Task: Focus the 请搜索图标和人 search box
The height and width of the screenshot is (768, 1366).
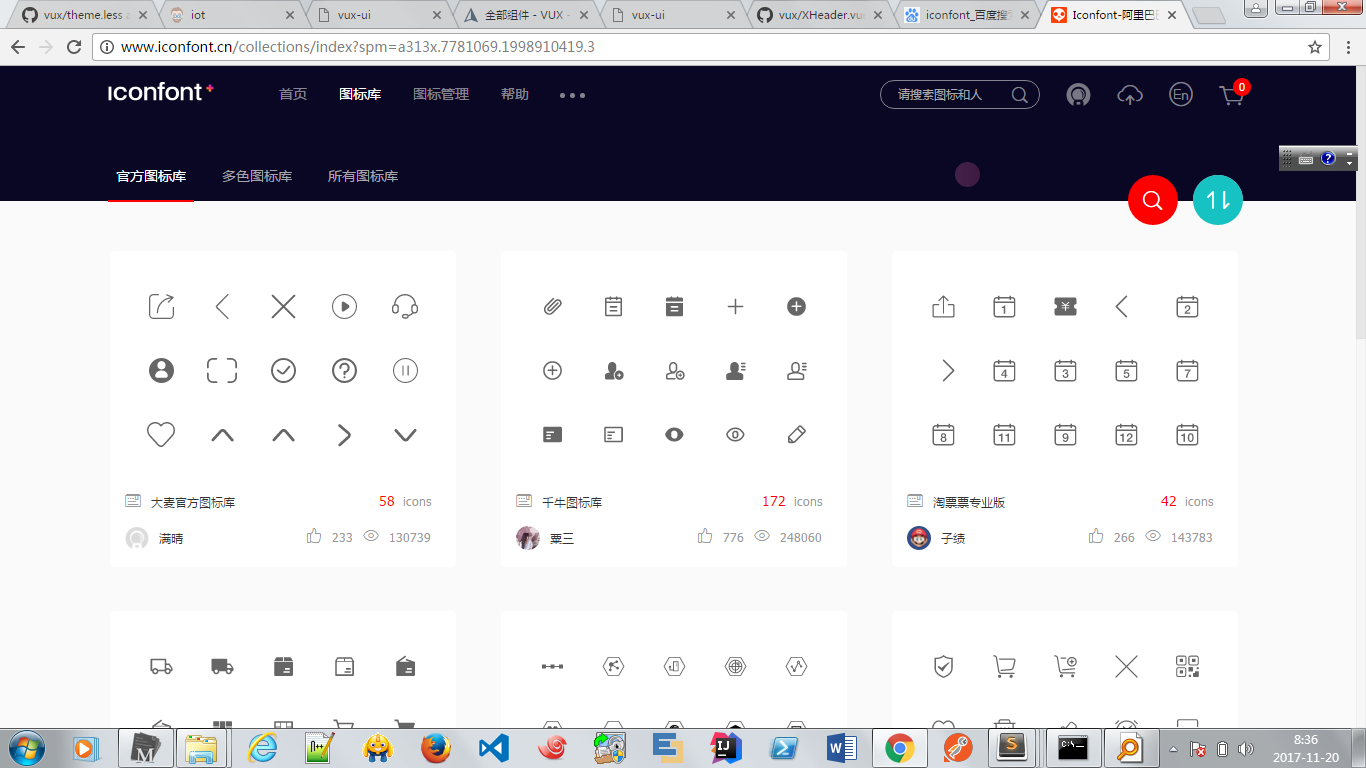Action: coord(960,95)
